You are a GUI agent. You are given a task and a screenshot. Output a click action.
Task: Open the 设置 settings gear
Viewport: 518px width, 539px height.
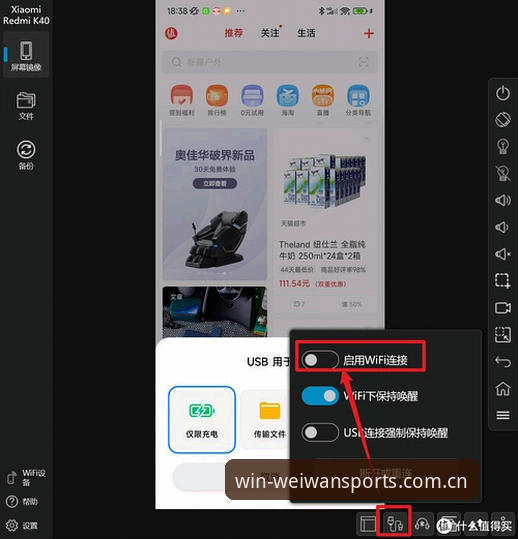pos(21,525)
